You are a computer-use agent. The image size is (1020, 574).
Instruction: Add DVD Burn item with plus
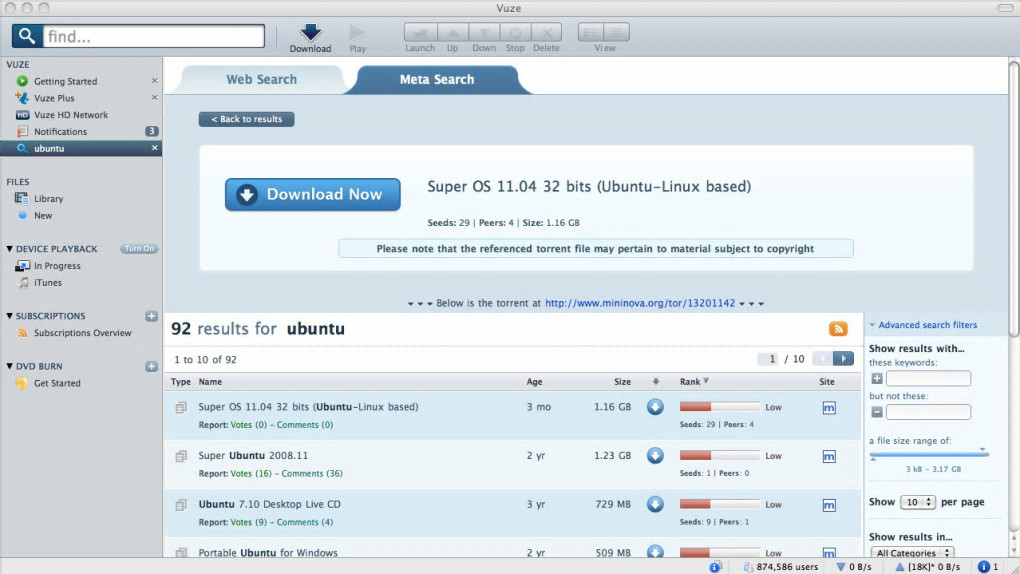[151, 366]
